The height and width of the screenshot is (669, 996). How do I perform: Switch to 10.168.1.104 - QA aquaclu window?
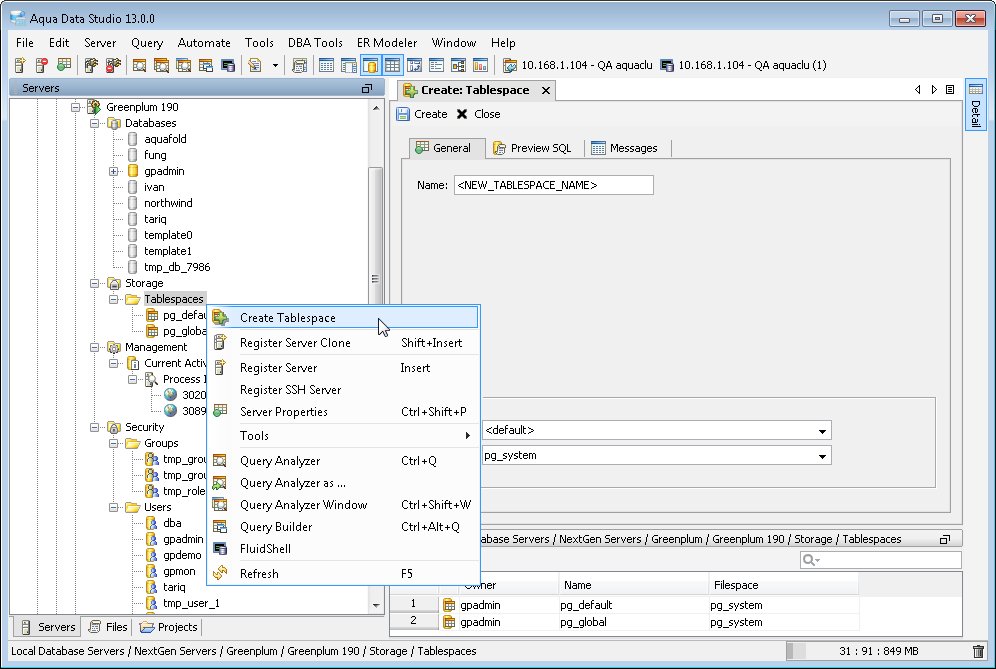[x=577, y=65]
